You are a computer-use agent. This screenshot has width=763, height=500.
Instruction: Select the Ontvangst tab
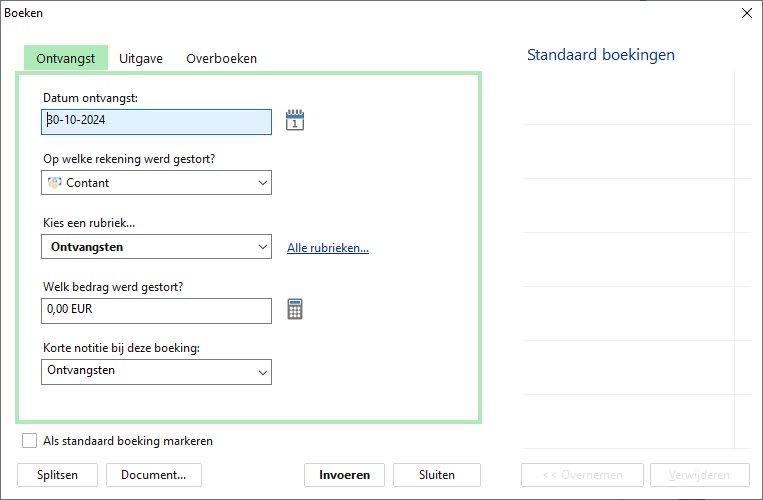pos(66,58)
